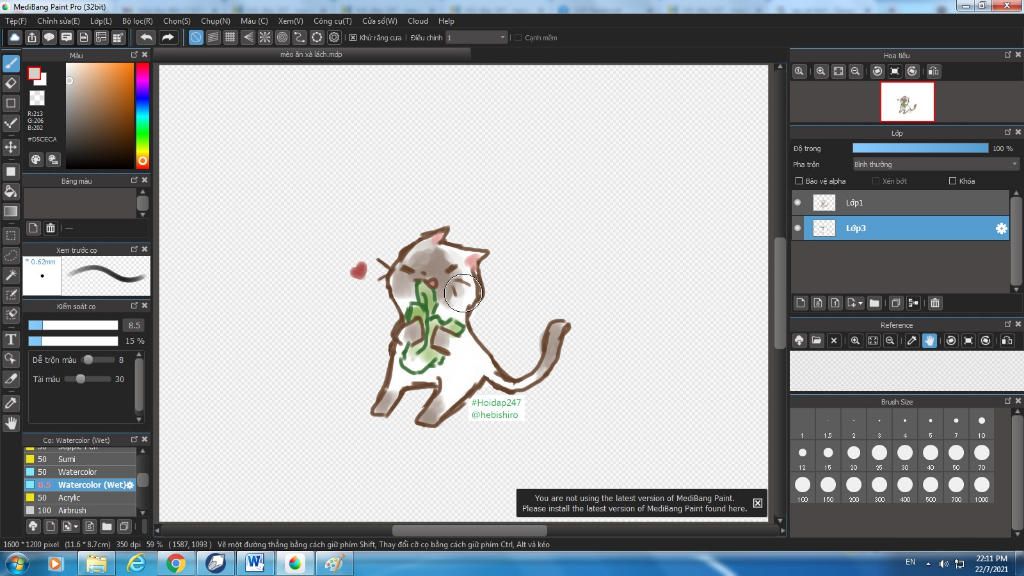Enable Bảo vệ alpha checkbox
The image size is (1024, 576).
(799, 181)
